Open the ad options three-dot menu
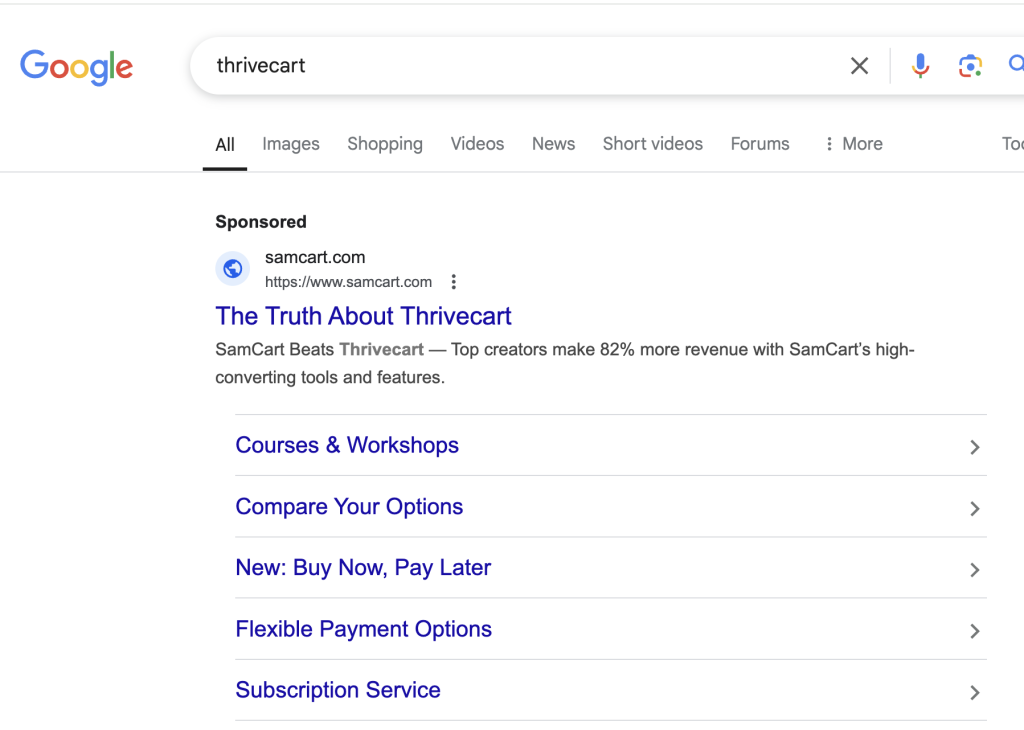1024x730 pixels. (x=453, y=282)
